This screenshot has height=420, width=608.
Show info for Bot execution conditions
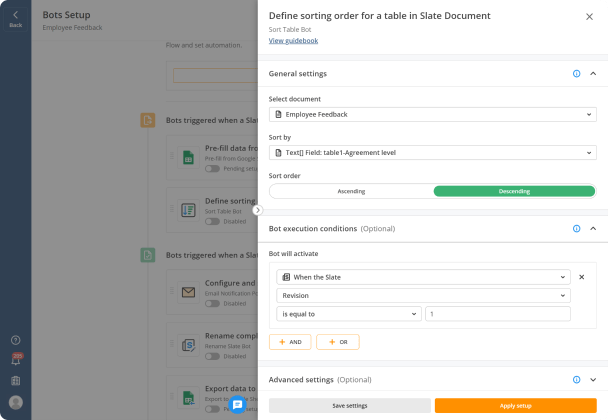(x=577, y=228)
